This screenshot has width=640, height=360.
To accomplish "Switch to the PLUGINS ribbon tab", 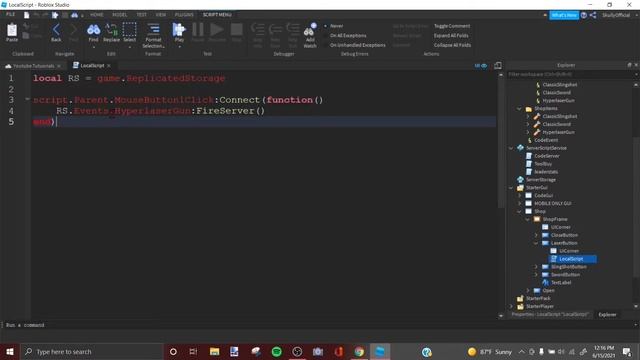I will [184, 15].
